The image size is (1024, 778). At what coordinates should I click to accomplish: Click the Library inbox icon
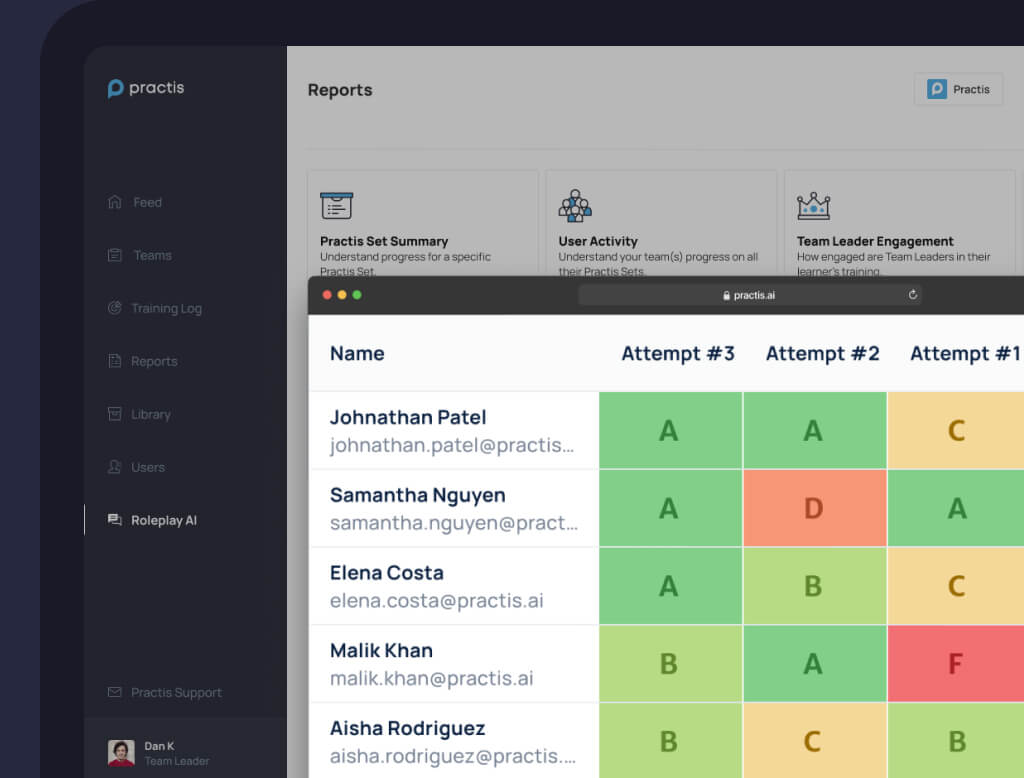(x=115, y=414)
